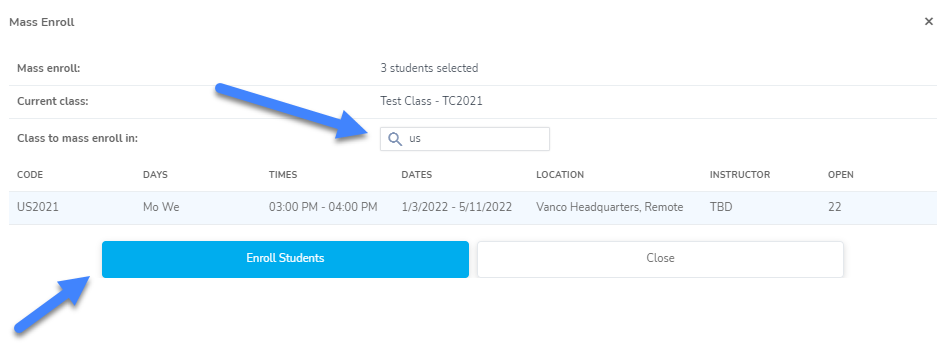Click the TBD instructor cell
The width and height of the screenshot is (948, 361).
721,207
